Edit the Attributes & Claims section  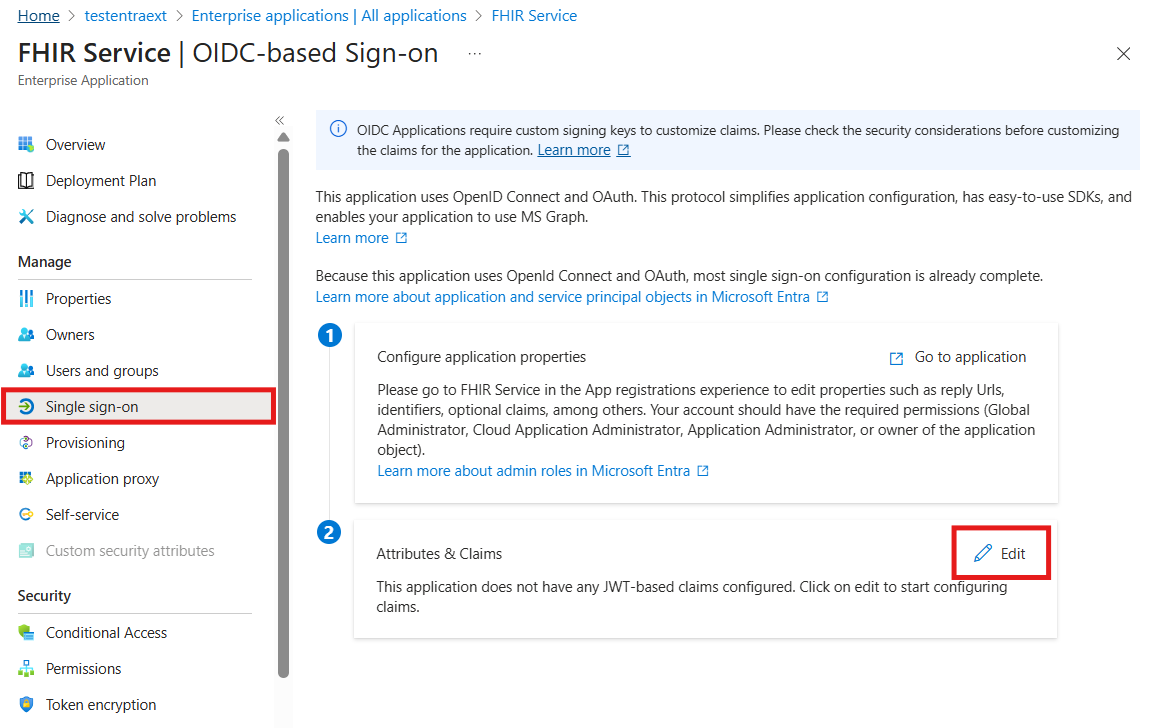[1000, 552]
